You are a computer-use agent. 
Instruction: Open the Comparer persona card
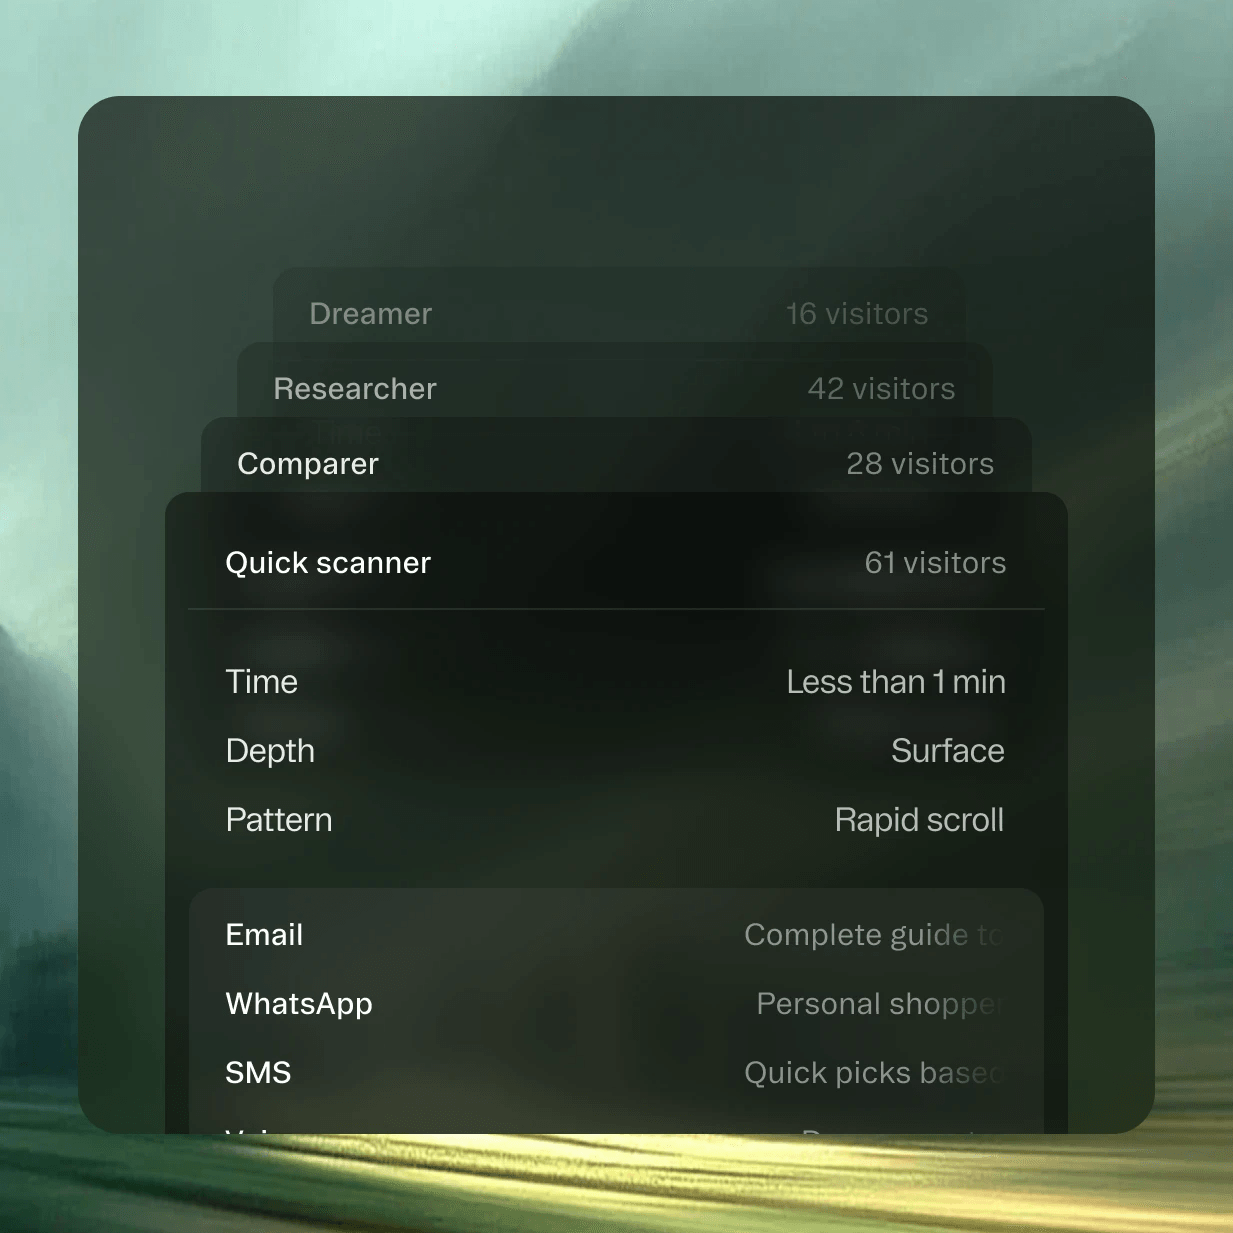pyautogui.click(x=616, y=455)
